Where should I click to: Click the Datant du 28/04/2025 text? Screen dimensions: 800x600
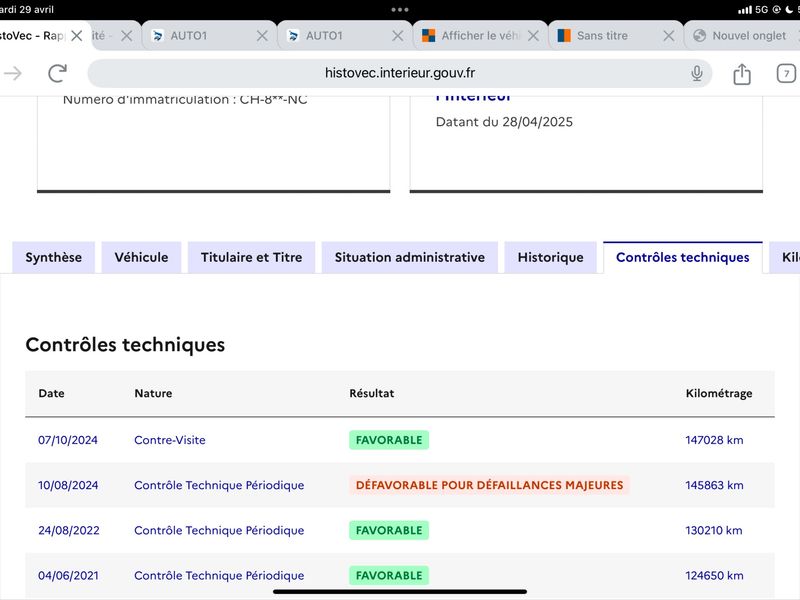(x=504, y=122)
